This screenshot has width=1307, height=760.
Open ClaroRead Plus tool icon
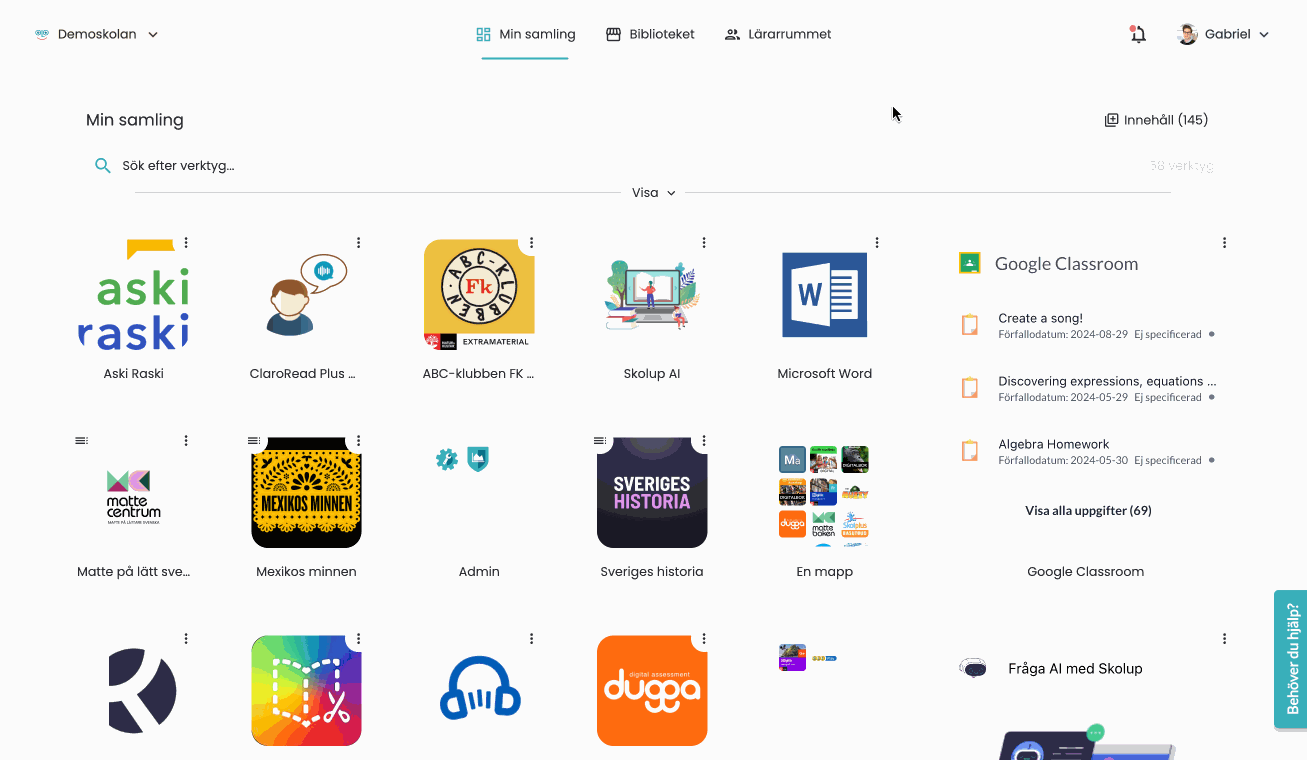click(x=306, y=294)
